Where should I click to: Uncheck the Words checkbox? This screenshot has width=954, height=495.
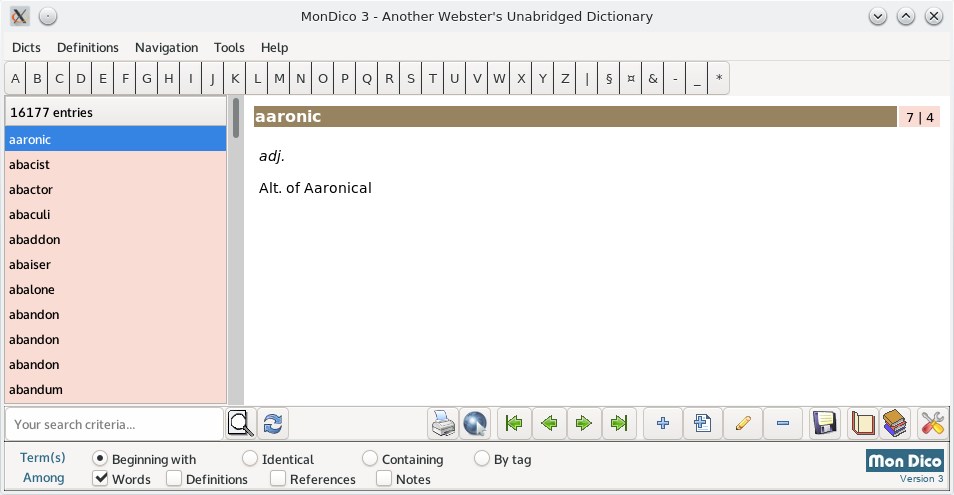(100, 479)
